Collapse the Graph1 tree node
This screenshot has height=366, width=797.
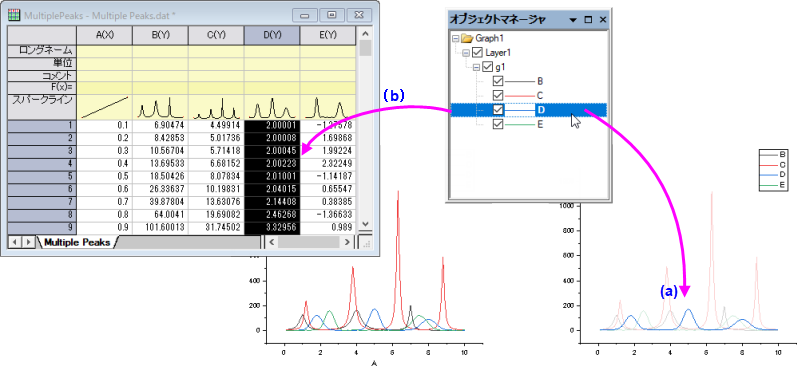[455, 38]
